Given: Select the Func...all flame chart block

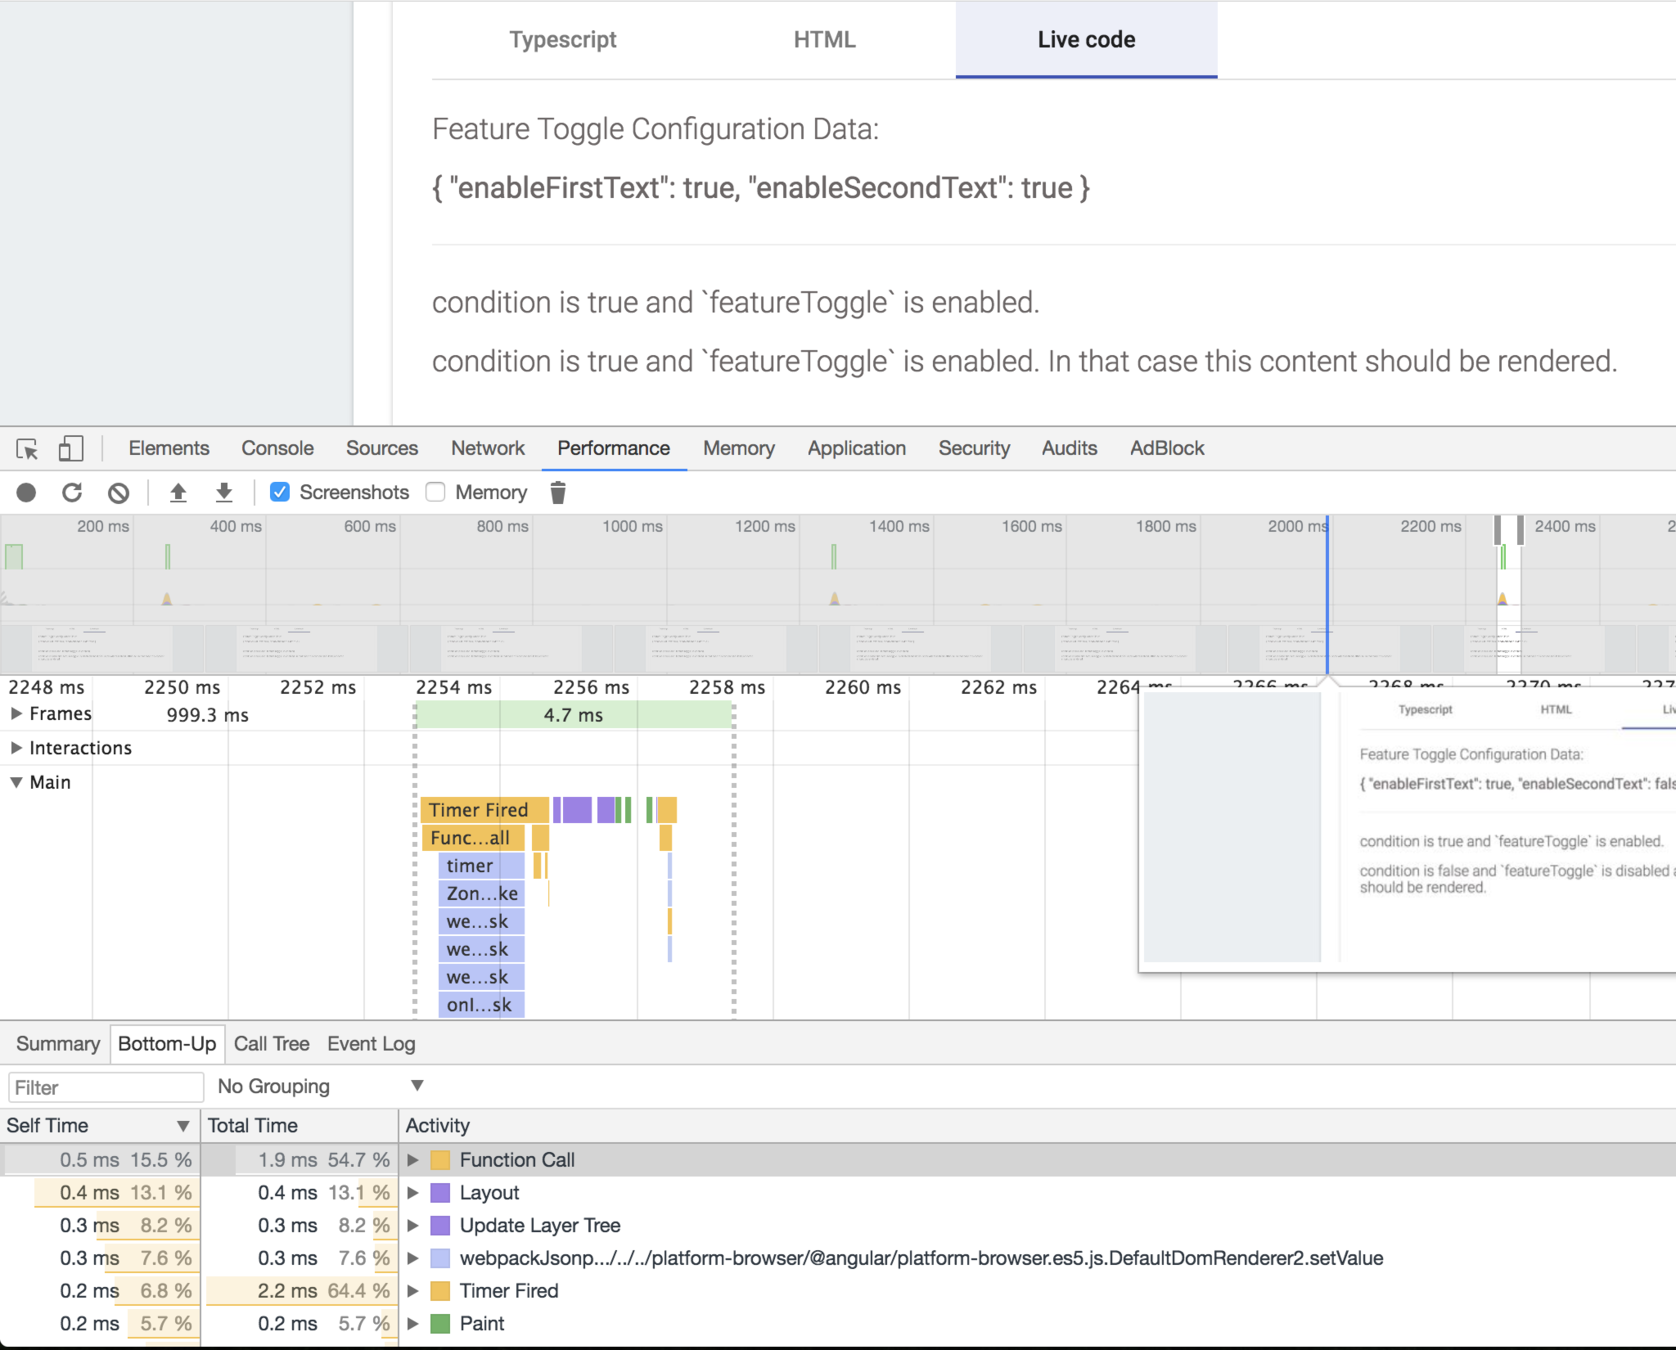Looking at the screenshot, I should (x=472, y=838).
